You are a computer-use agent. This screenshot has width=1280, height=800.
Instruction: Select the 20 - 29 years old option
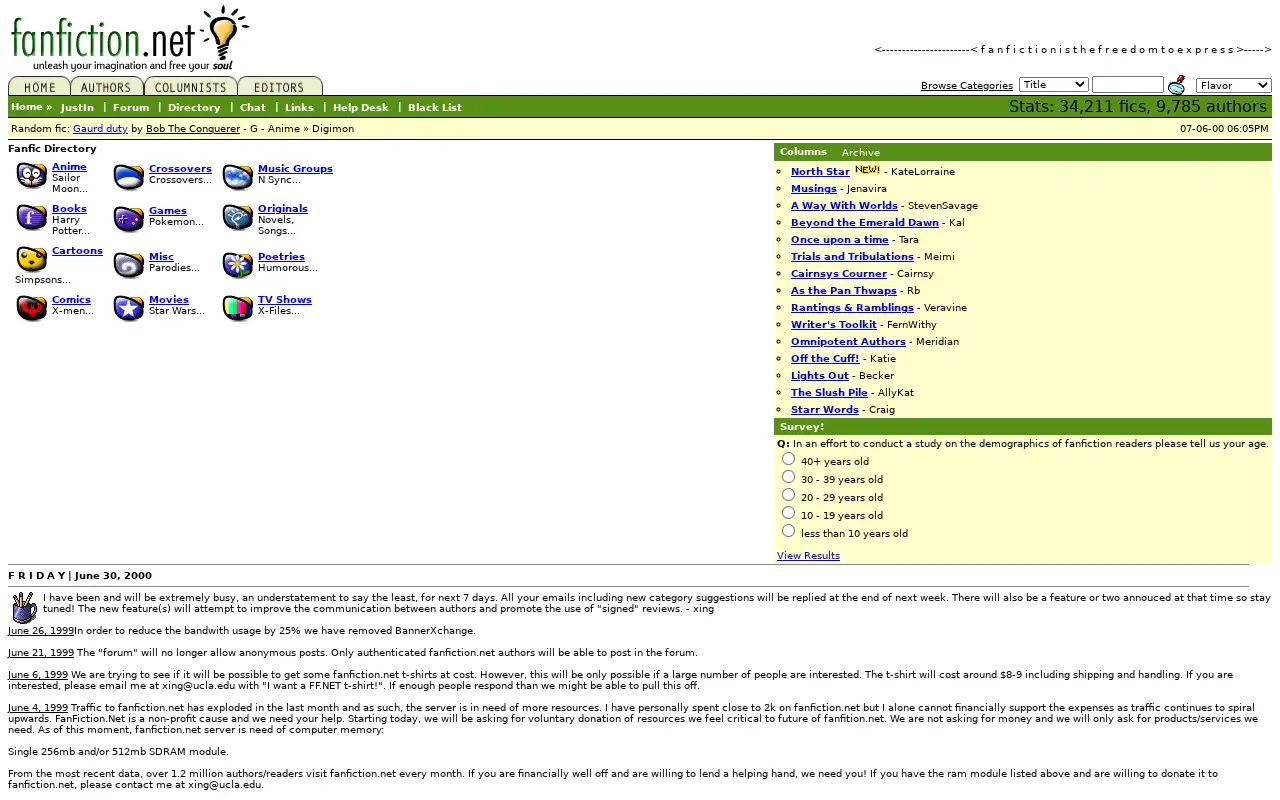pos(788,495)
